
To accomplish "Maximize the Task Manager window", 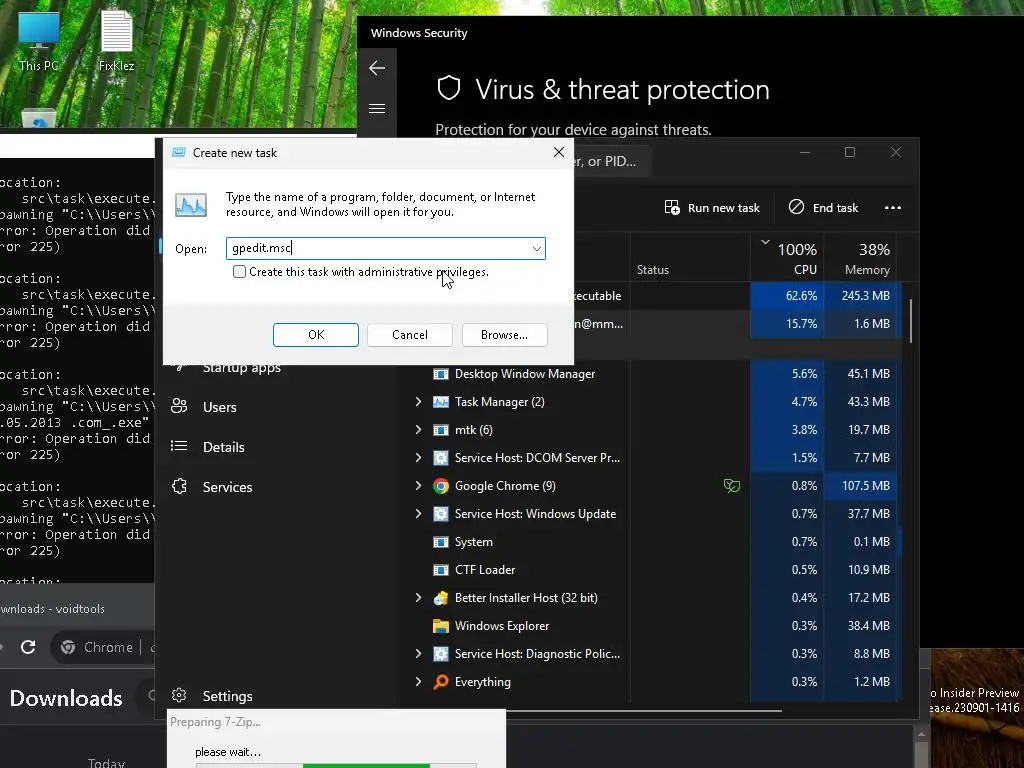I will 850,152.
